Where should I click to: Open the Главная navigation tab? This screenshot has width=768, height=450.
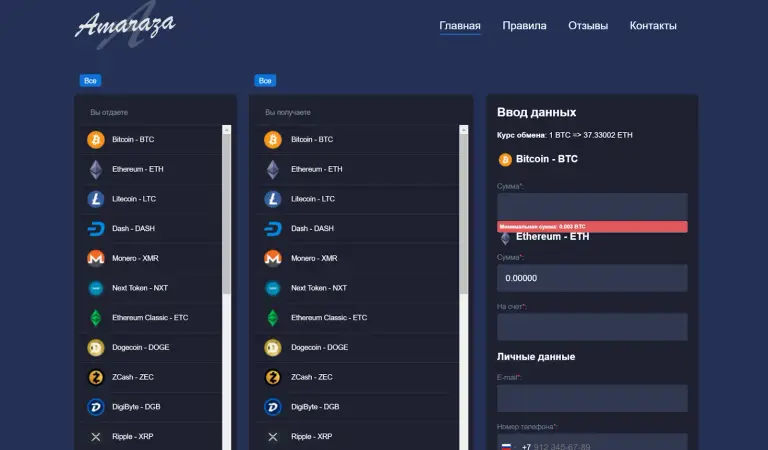(460, 25)
